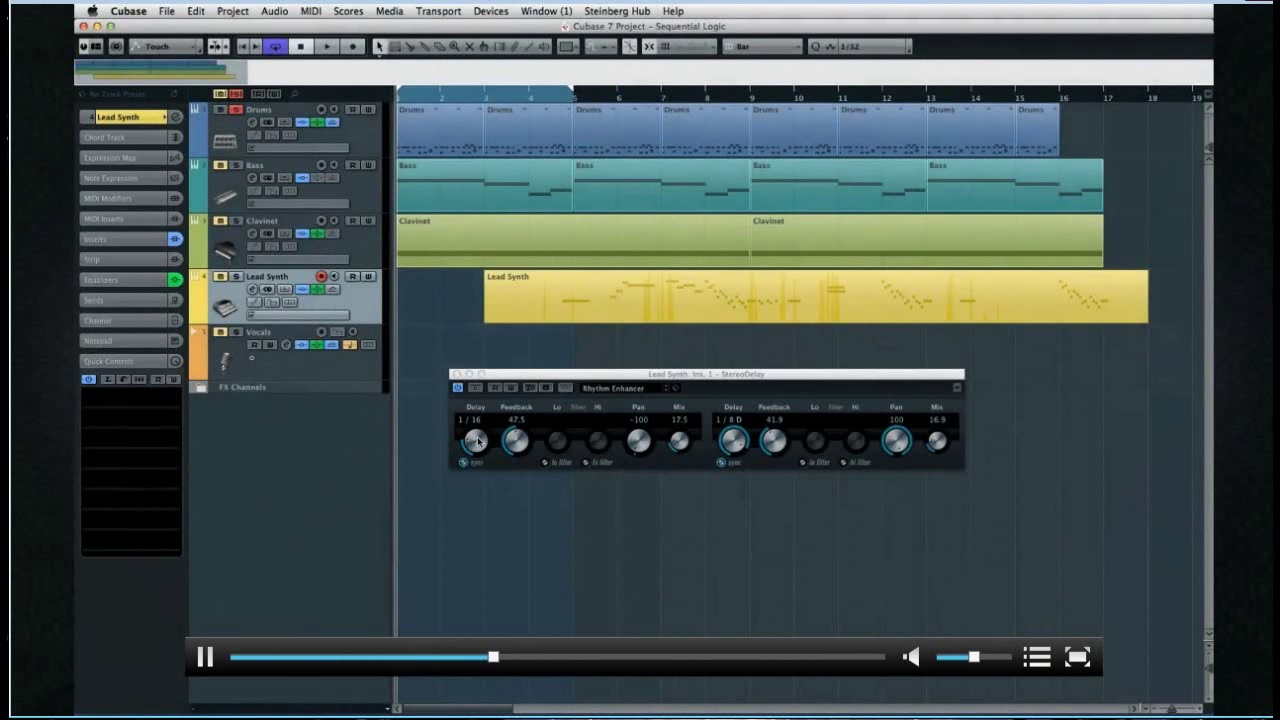Screen dimensions: 1280x720
Task: Click the left Mix knob at 17.5
Action: [x=679, y=441]
